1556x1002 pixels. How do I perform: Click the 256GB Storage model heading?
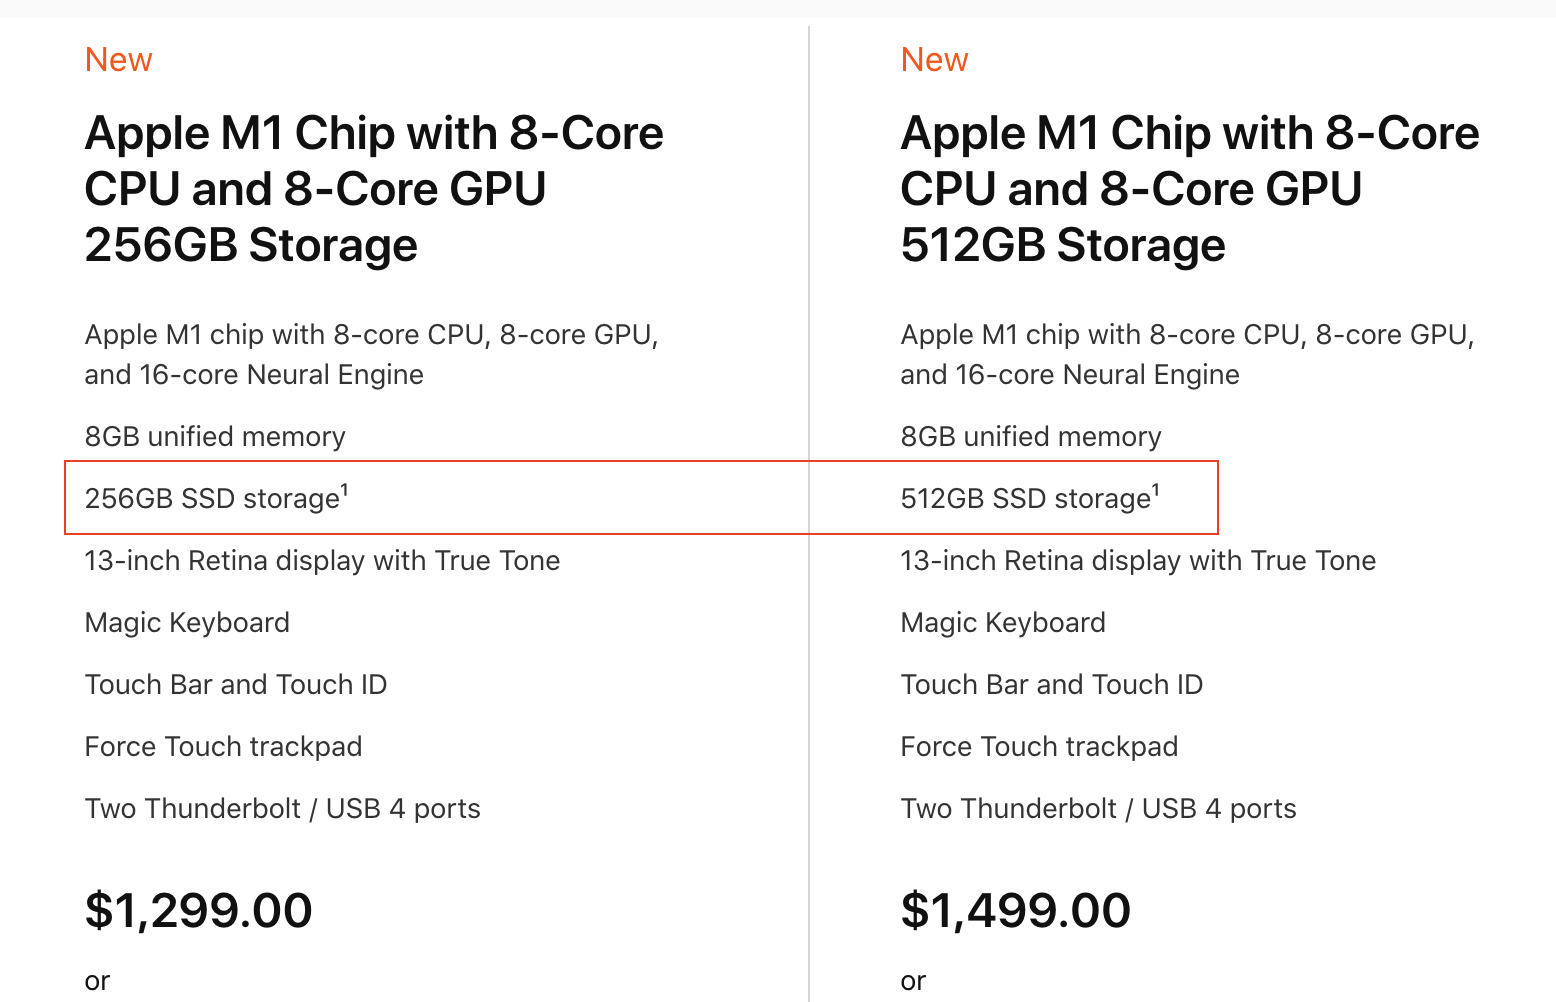point(374,189)
